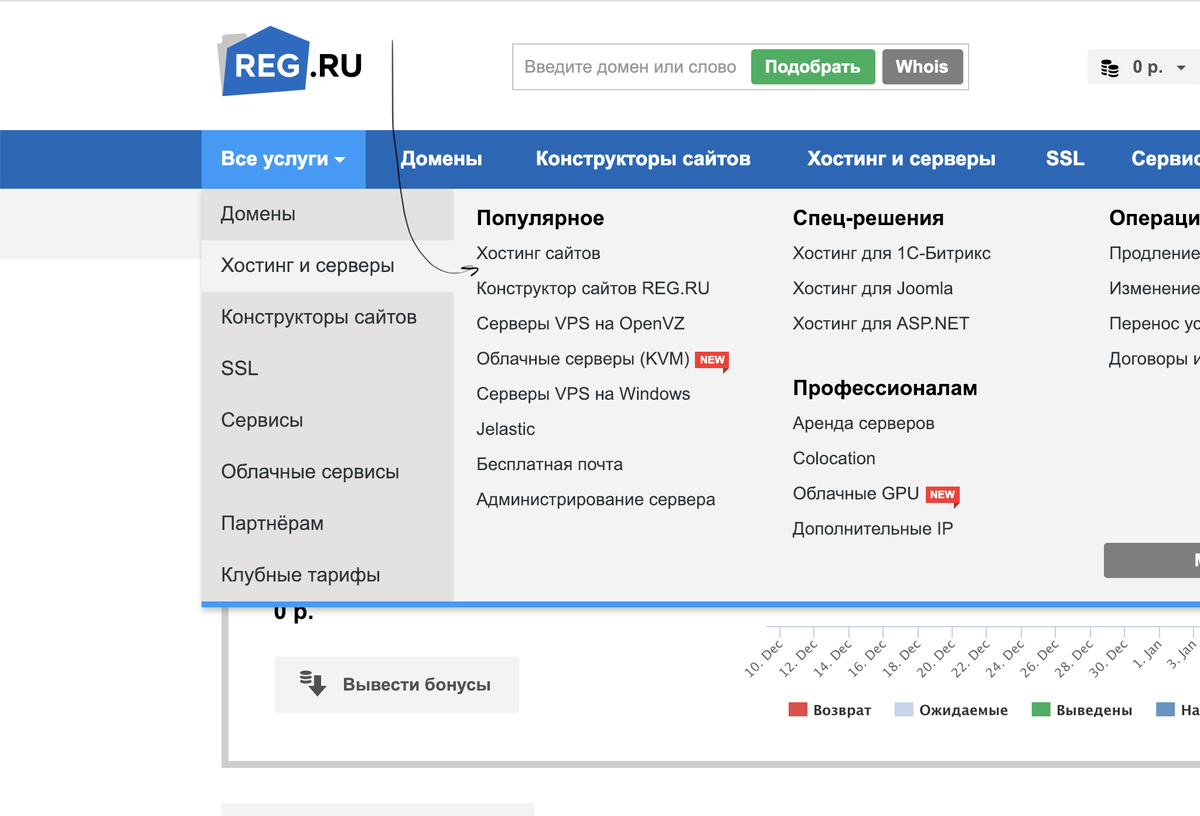Select Клубные тарифы in the left list
1200x816 pixels.
[327, 575]
